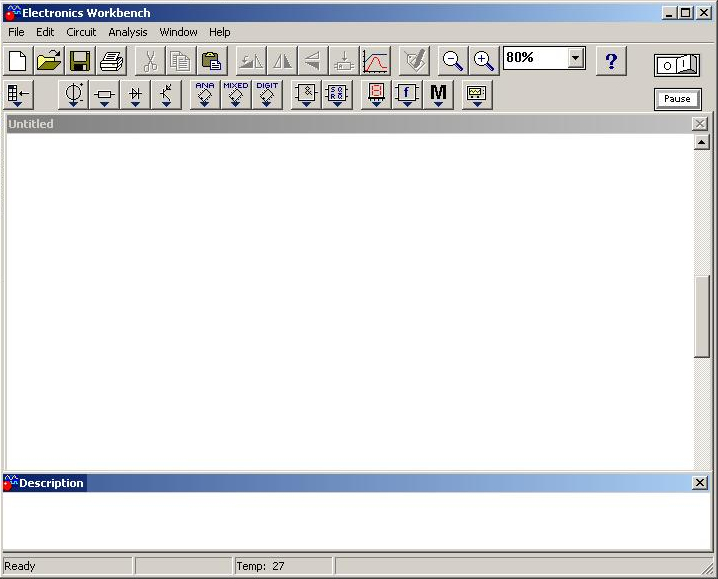The height and width of the screenshot is (579, 718).
Task: Paste from clipboard icon
Action: [x=212, y=61]
